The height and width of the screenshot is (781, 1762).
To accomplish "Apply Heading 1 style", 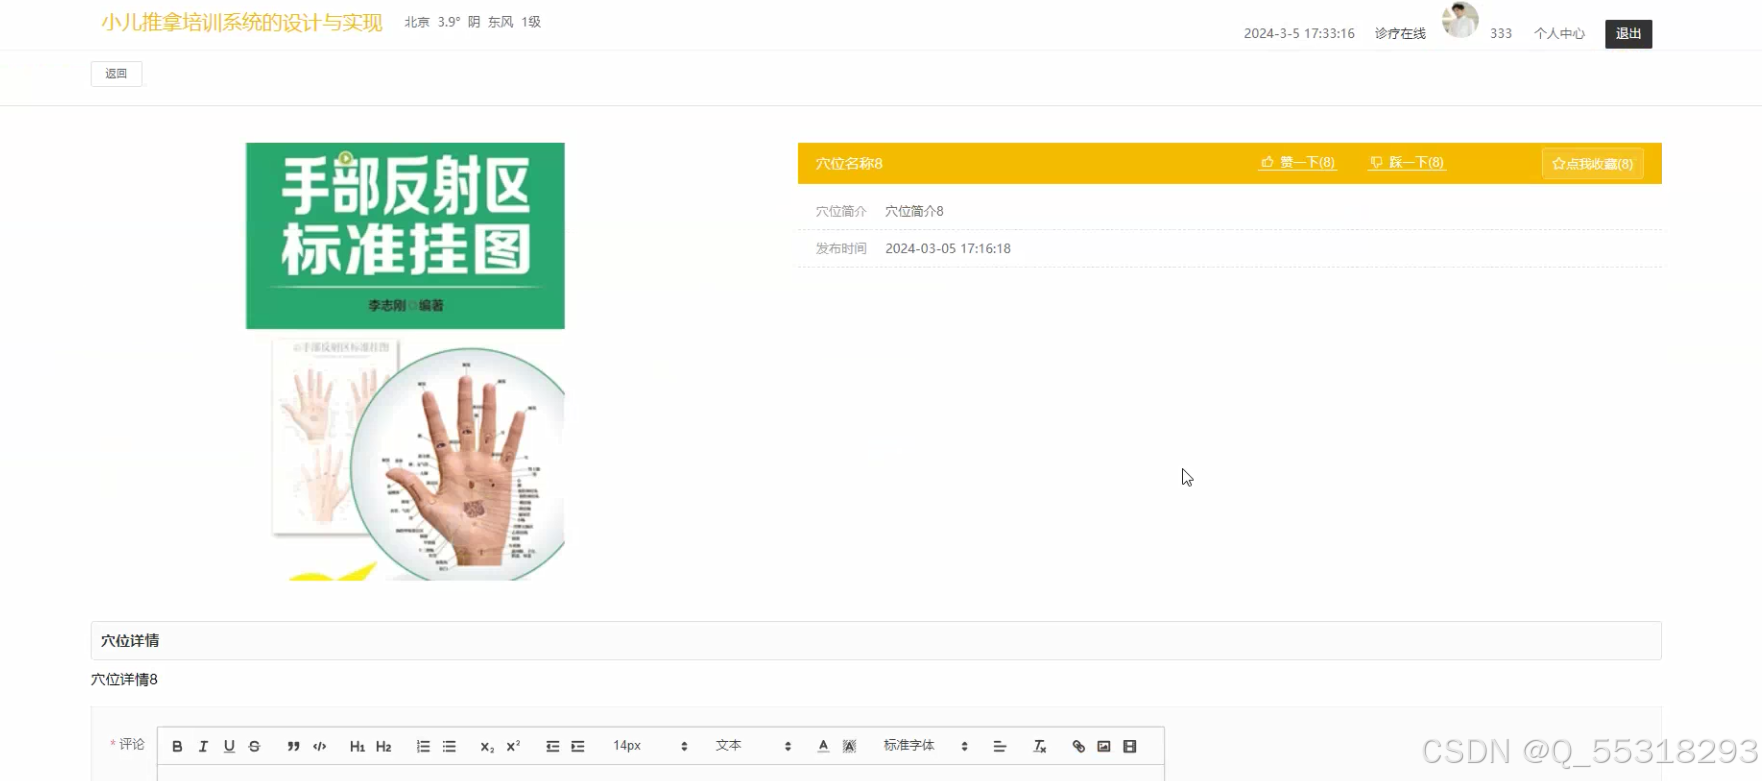I will [x=357, y=746].
